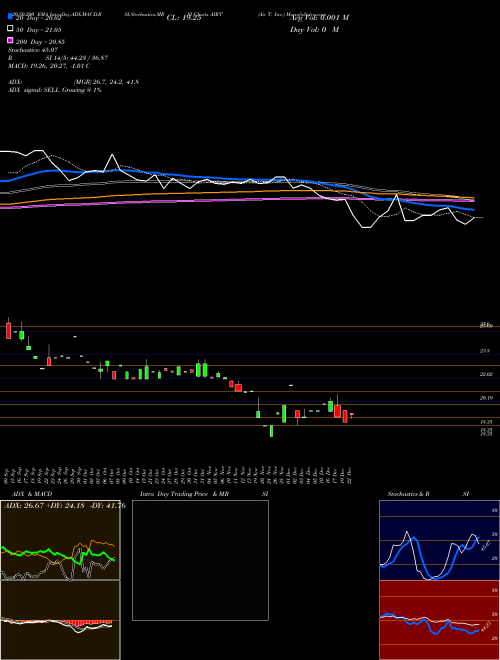500x660 pixels.
Task: Select the '200 Day - 20.85' legend text
Action: (x=40, y=42)
